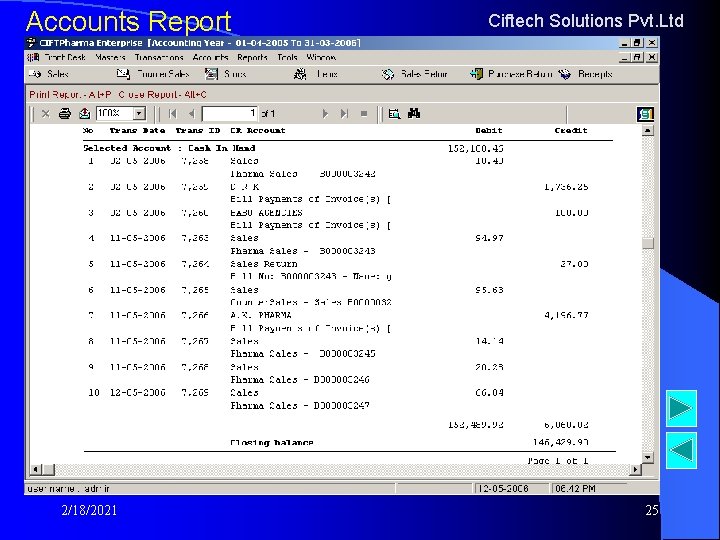Open the 100% zoom dropdown
The image size is (720, 540).
139,113
